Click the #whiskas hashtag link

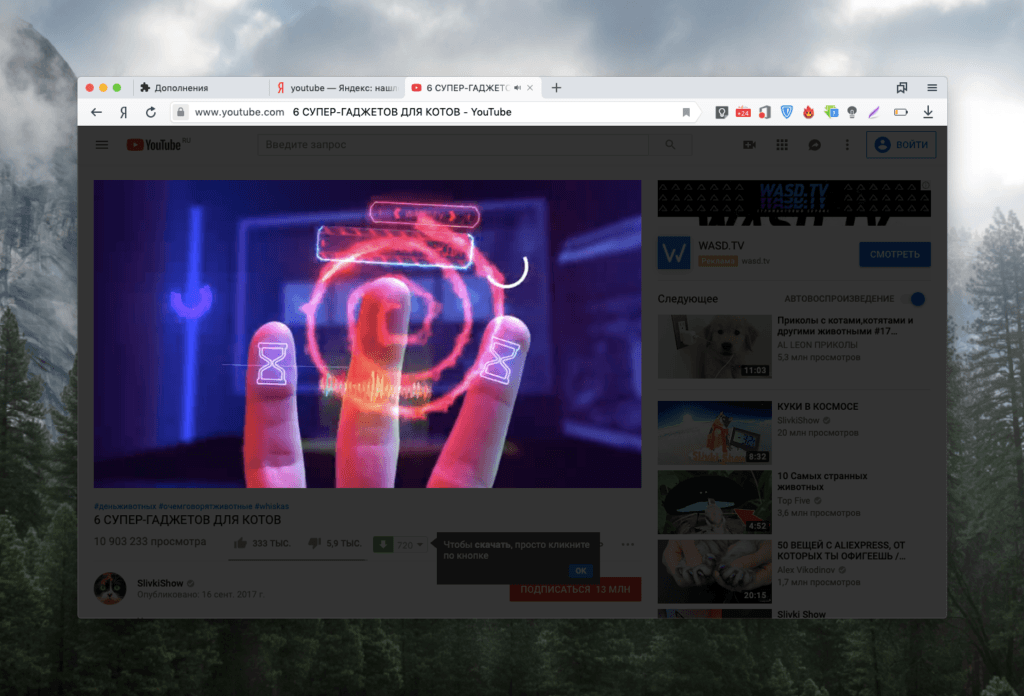(272, 506)
